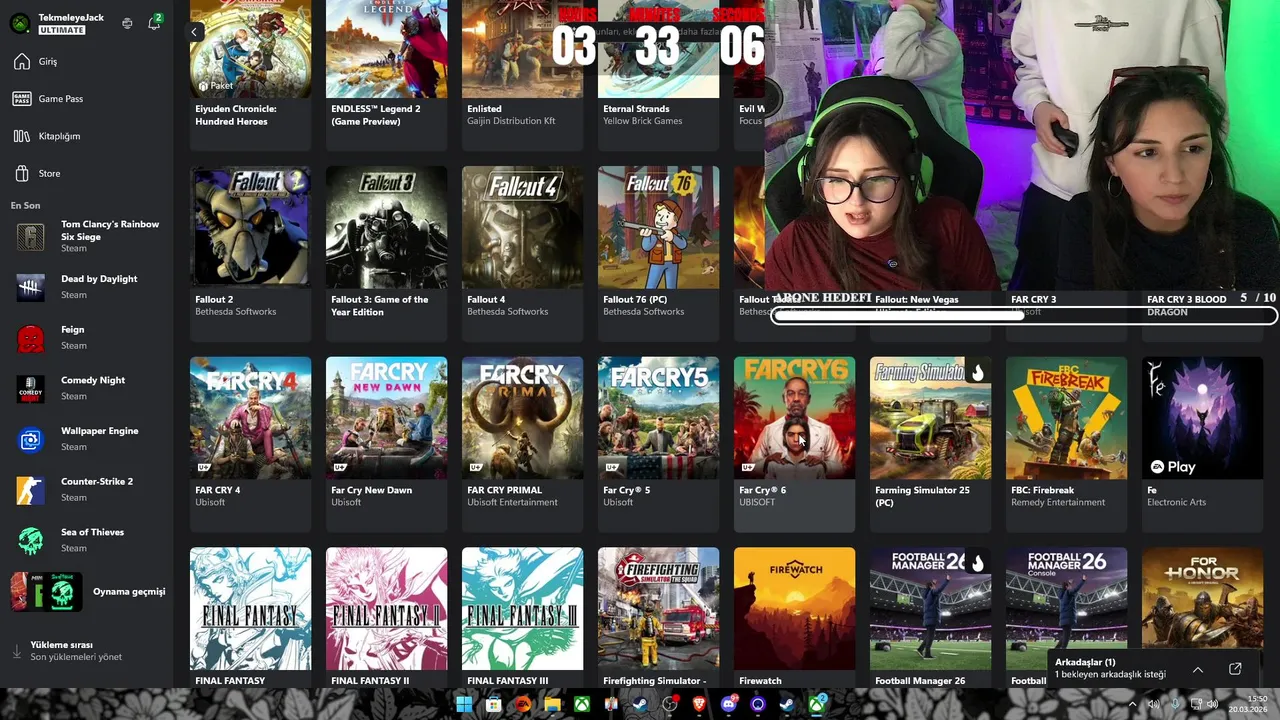Screen dimensions: 1280x720
Task: Click the Paket bundle badge on Eiyuden Chronicle
Action: [216, 86]
